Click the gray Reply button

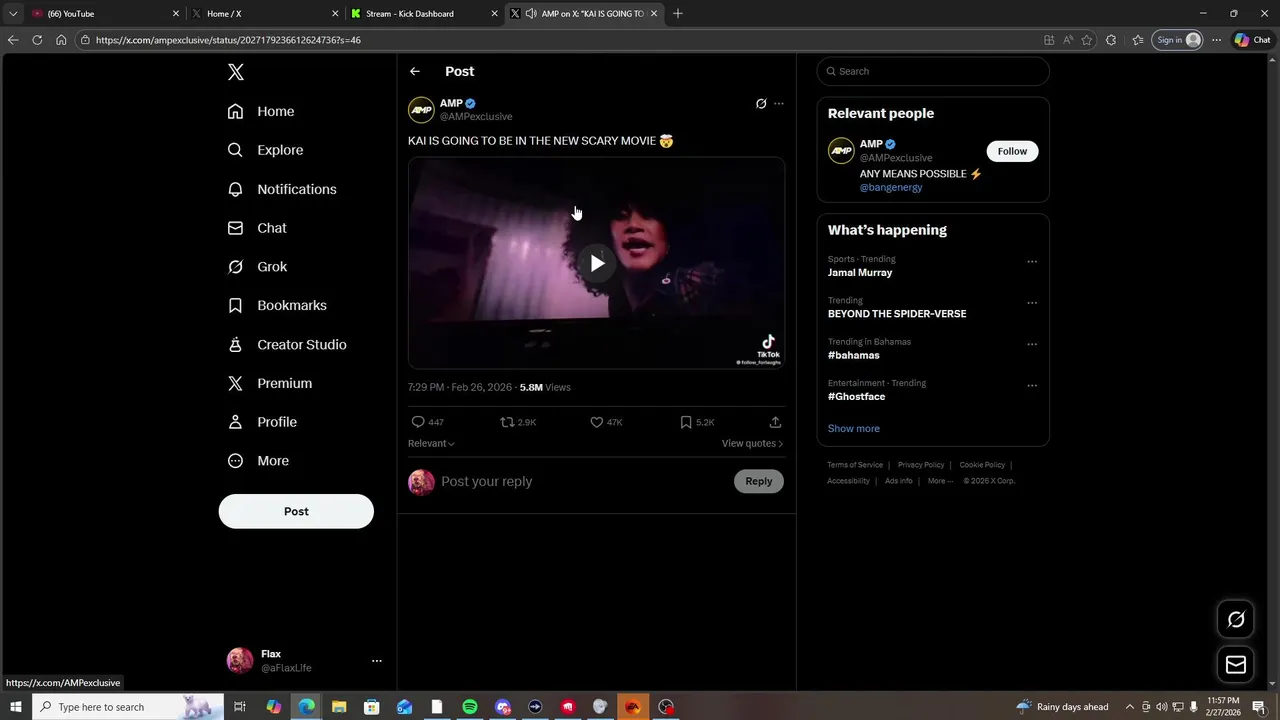pos(759,481)
